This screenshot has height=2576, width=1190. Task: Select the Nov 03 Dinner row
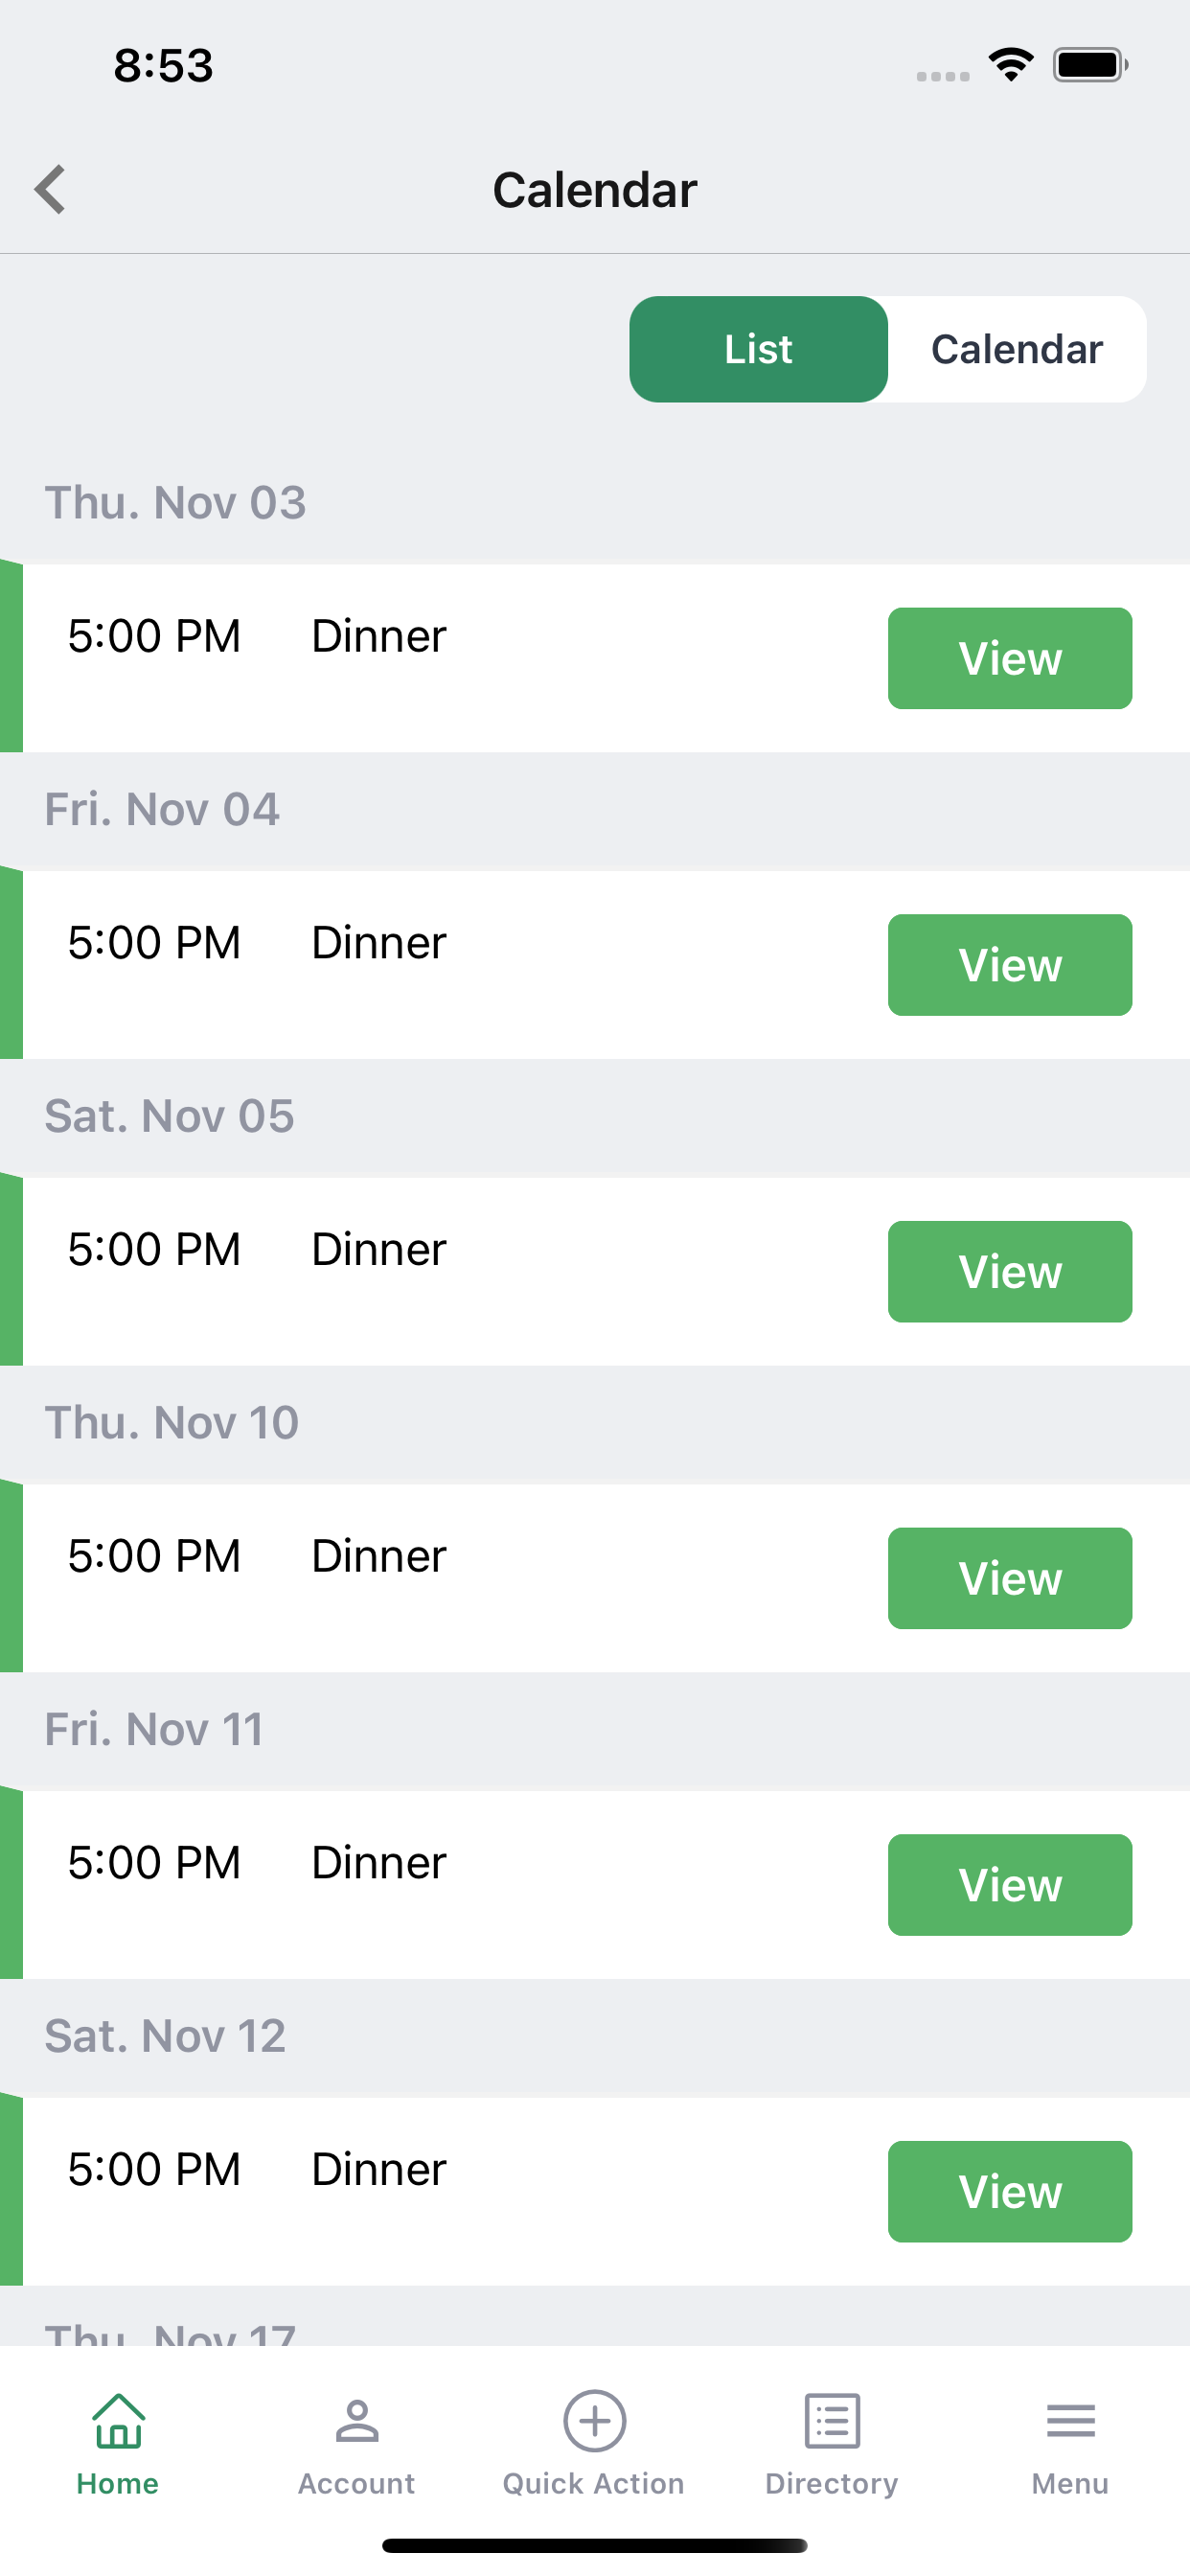(595, 658)
